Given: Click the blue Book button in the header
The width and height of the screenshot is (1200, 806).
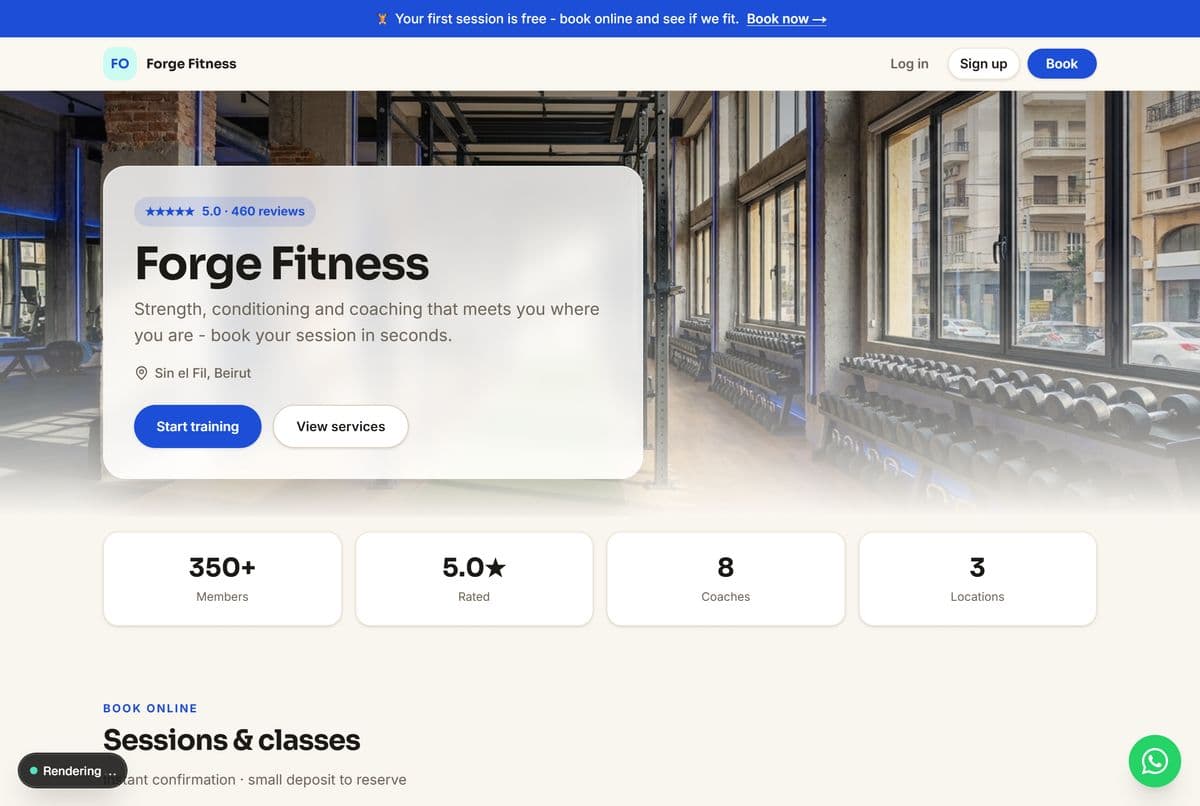Looking at the screenshot, I should point(1062,63).
